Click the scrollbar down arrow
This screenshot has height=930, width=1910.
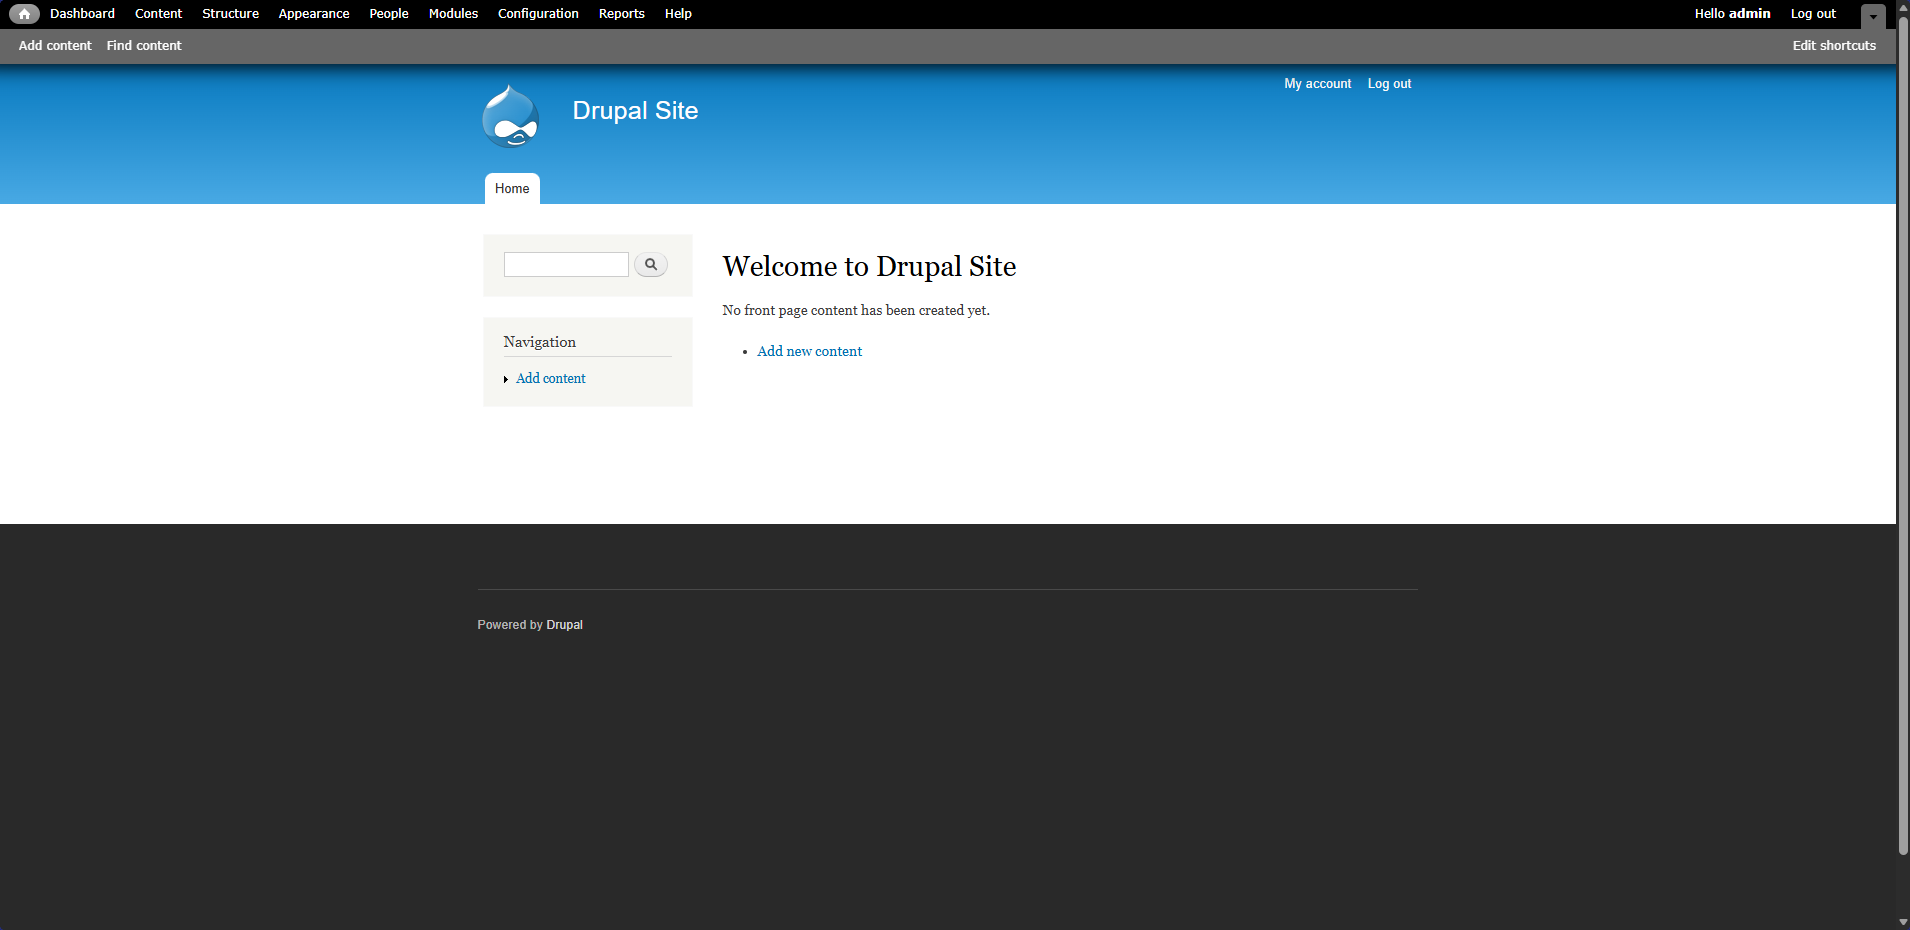pos(1903,922)
